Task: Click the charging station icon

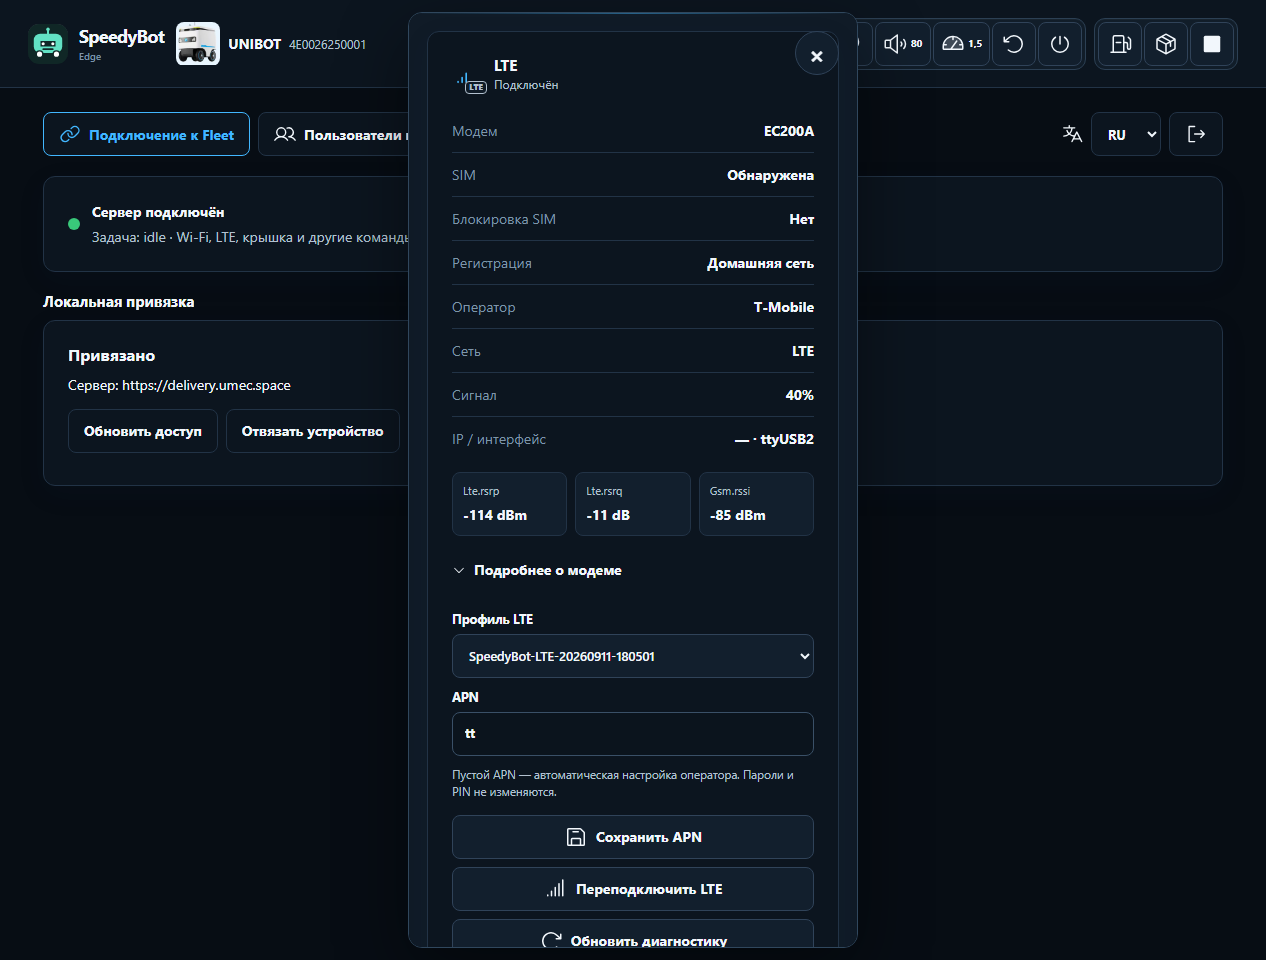Action: click(1120, 44)
